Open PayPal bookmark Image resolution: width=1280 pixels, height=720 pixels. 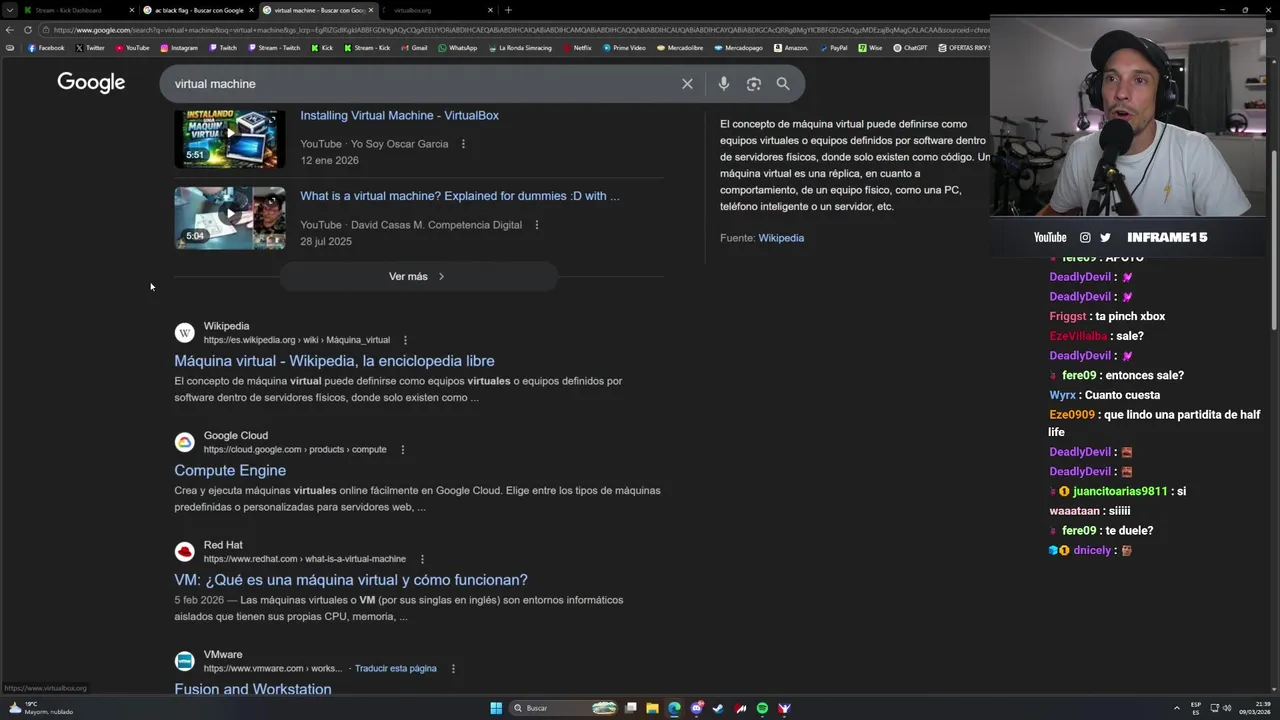pos(834,48)
